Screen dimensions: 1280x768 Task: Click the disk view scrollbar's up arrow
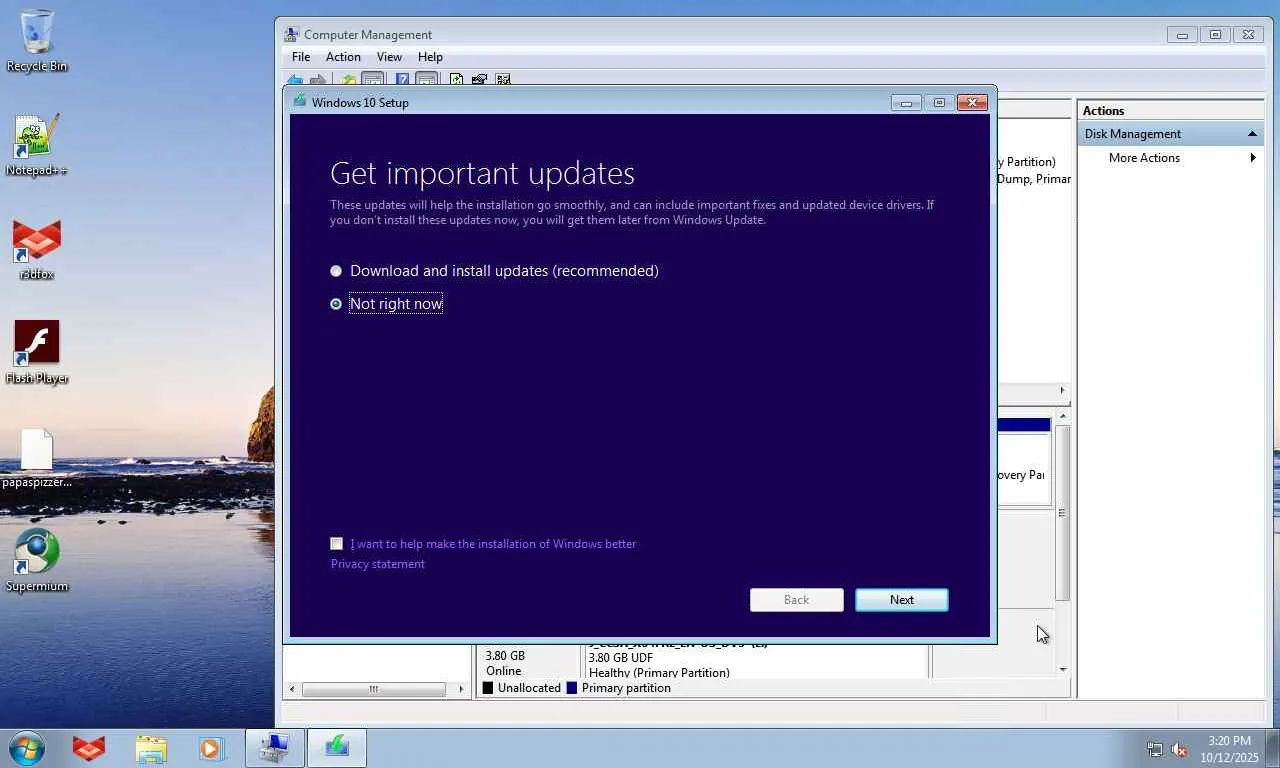pos(1063,415)
